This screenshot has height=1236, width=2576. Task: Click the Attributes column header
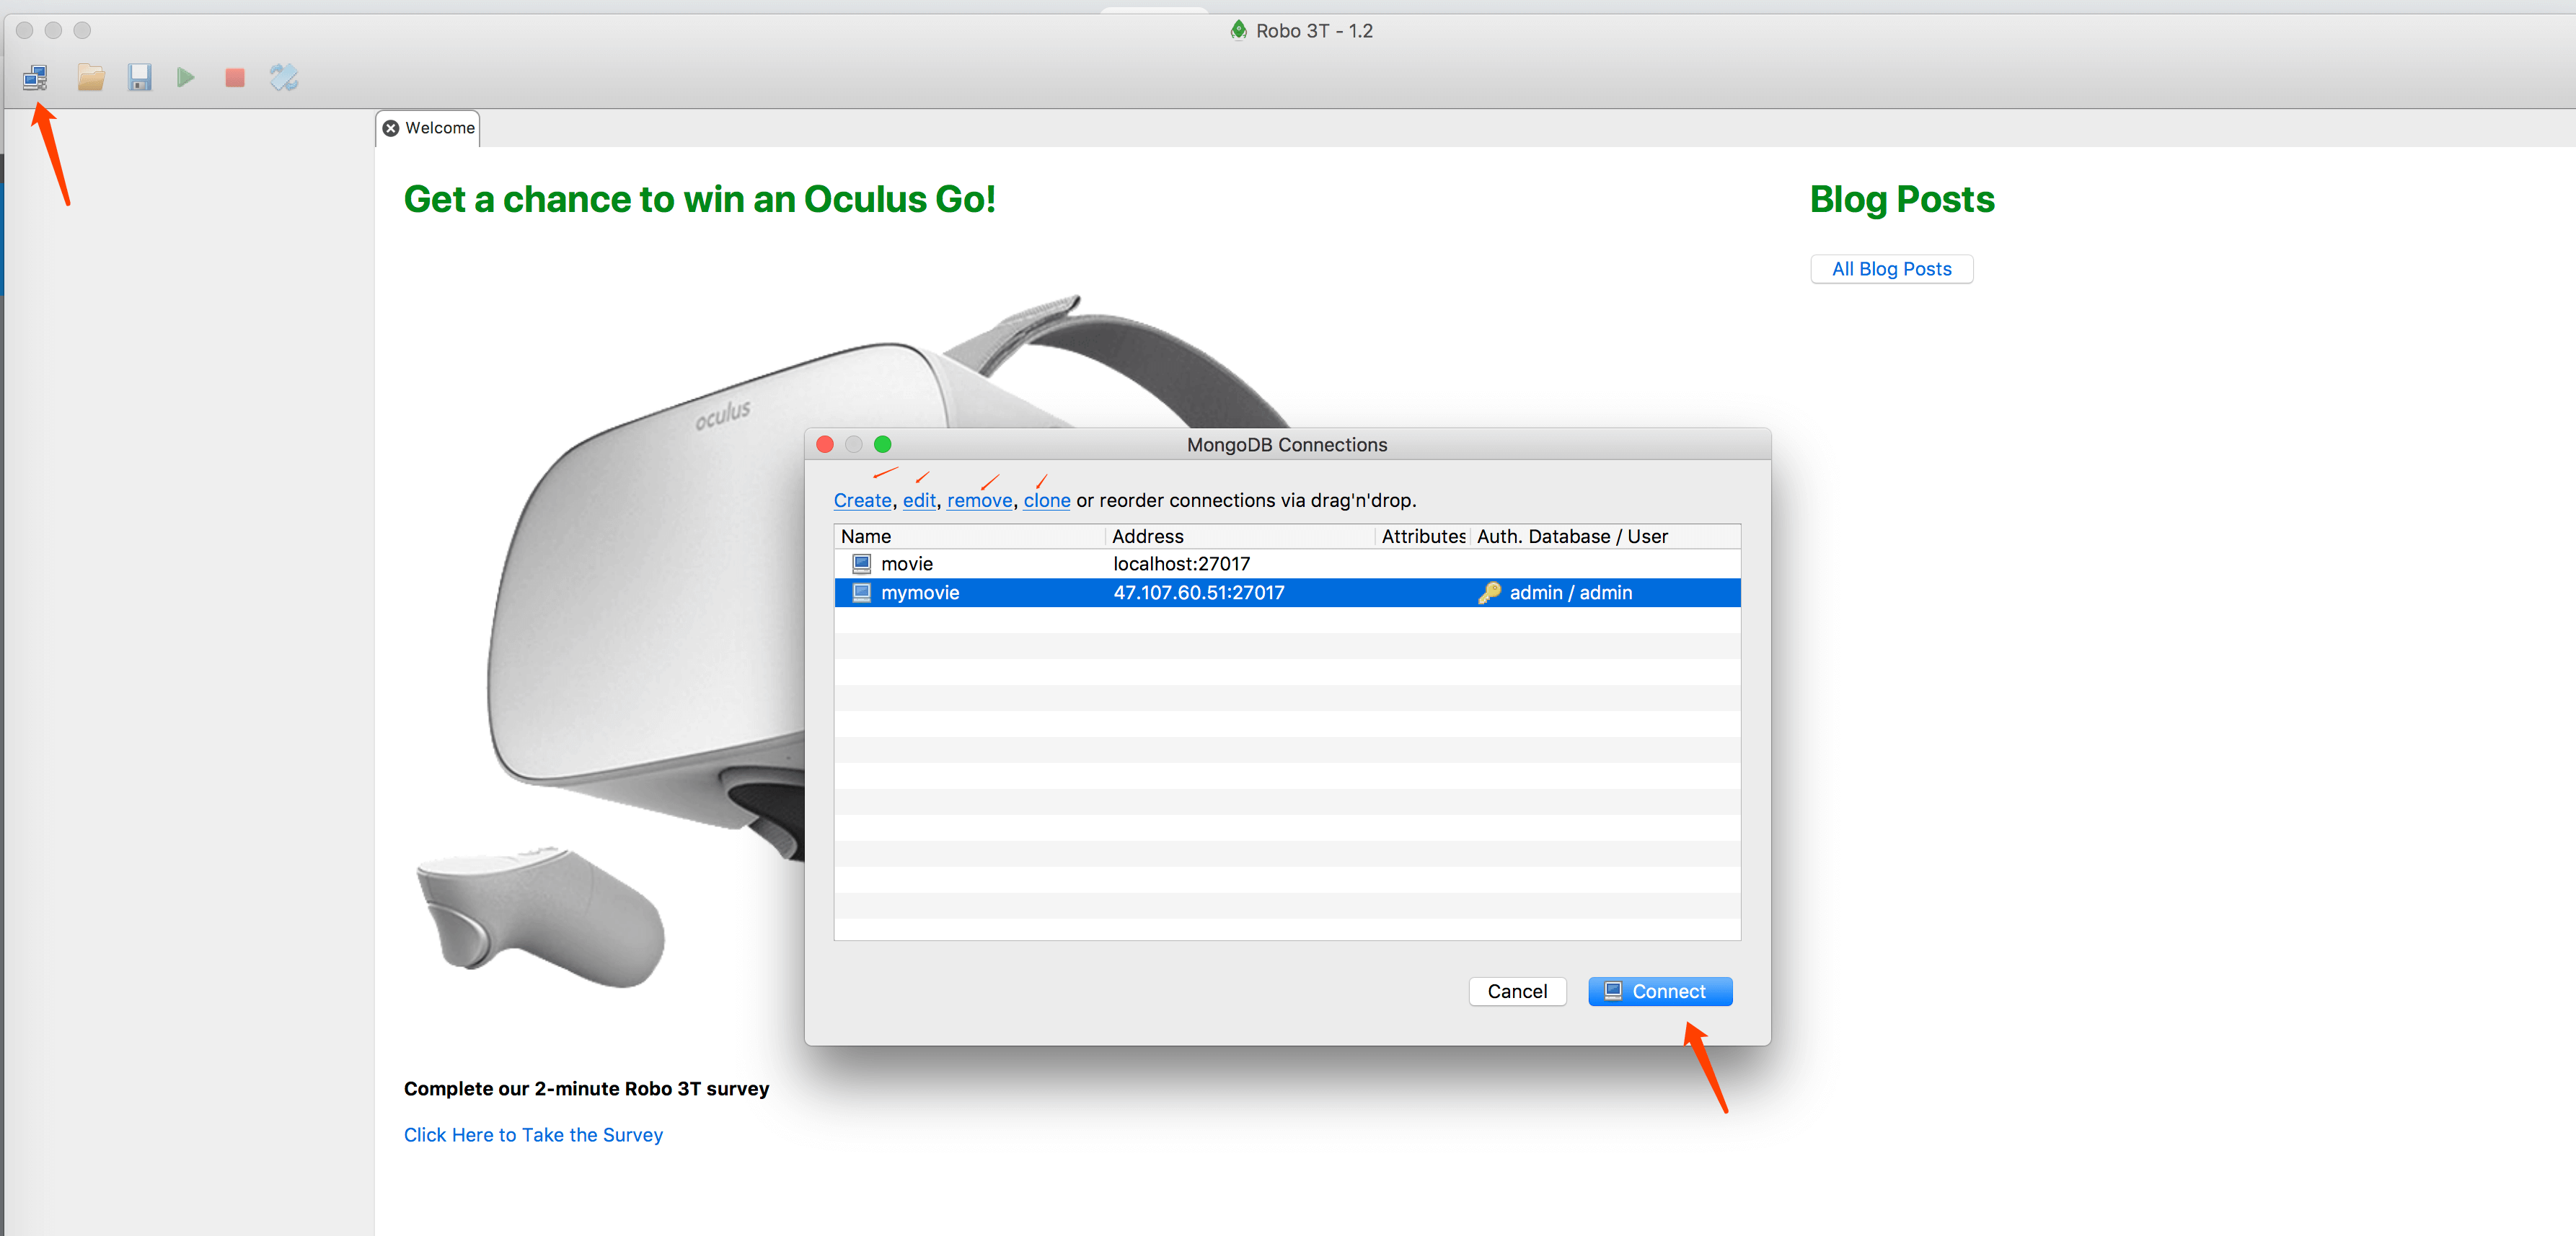1422,537
